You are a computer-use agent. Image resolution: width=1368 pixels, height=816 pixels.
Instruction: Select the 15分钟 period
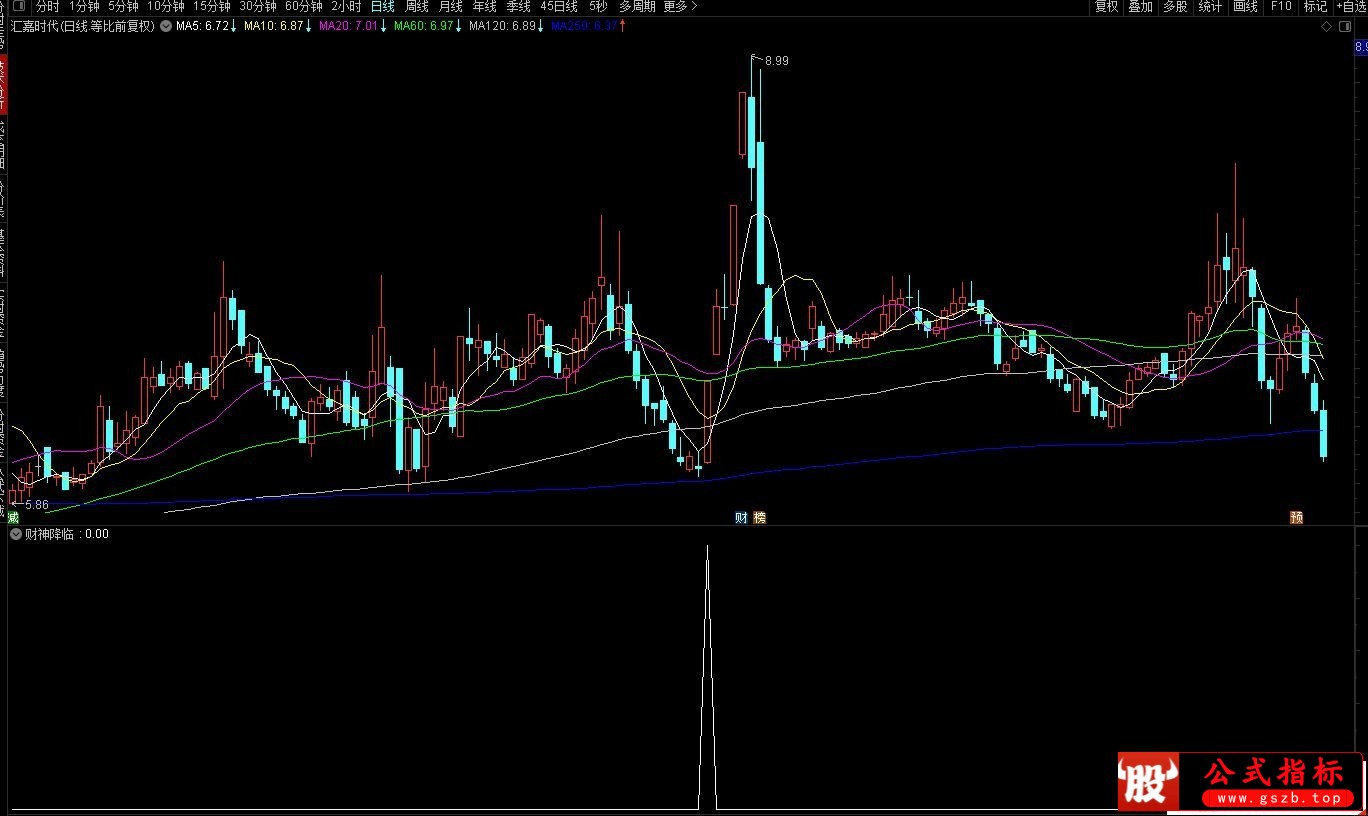coord(212,6)
